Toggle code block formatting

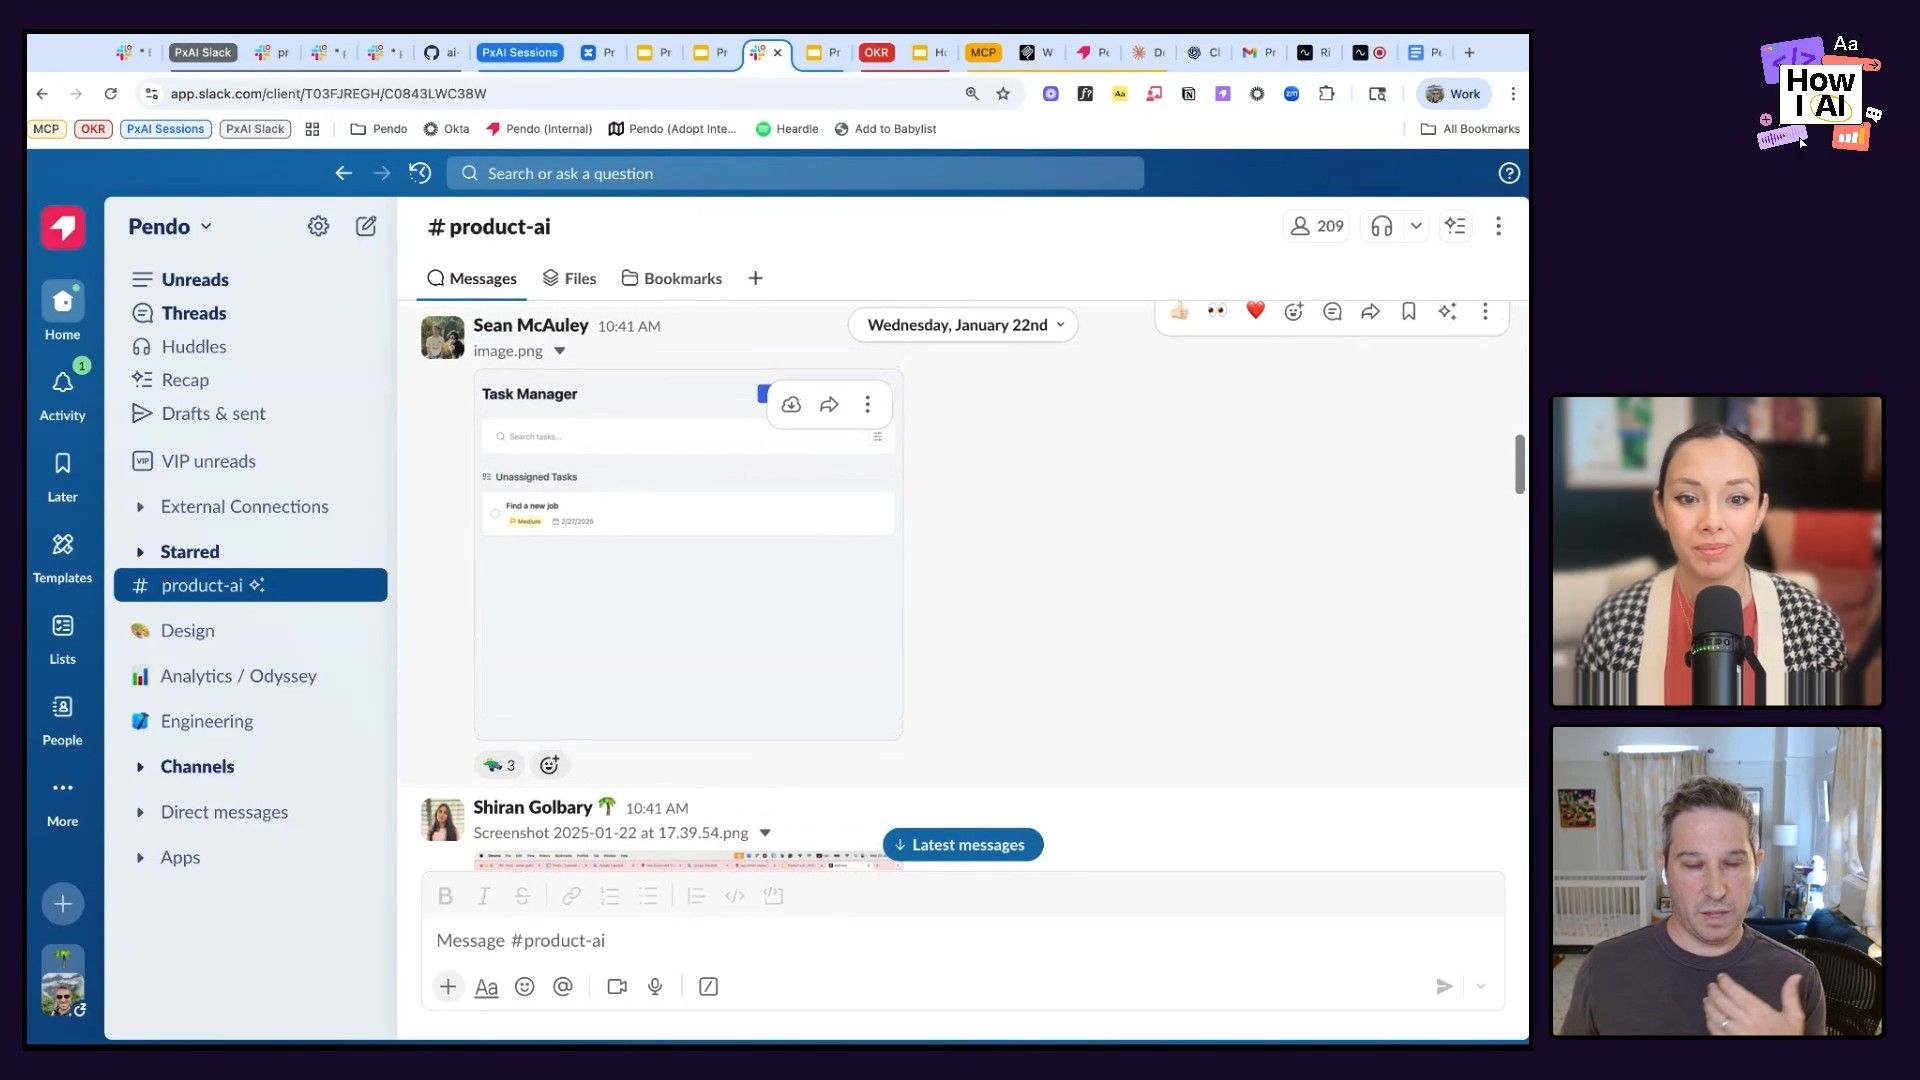tap(773, 896)
